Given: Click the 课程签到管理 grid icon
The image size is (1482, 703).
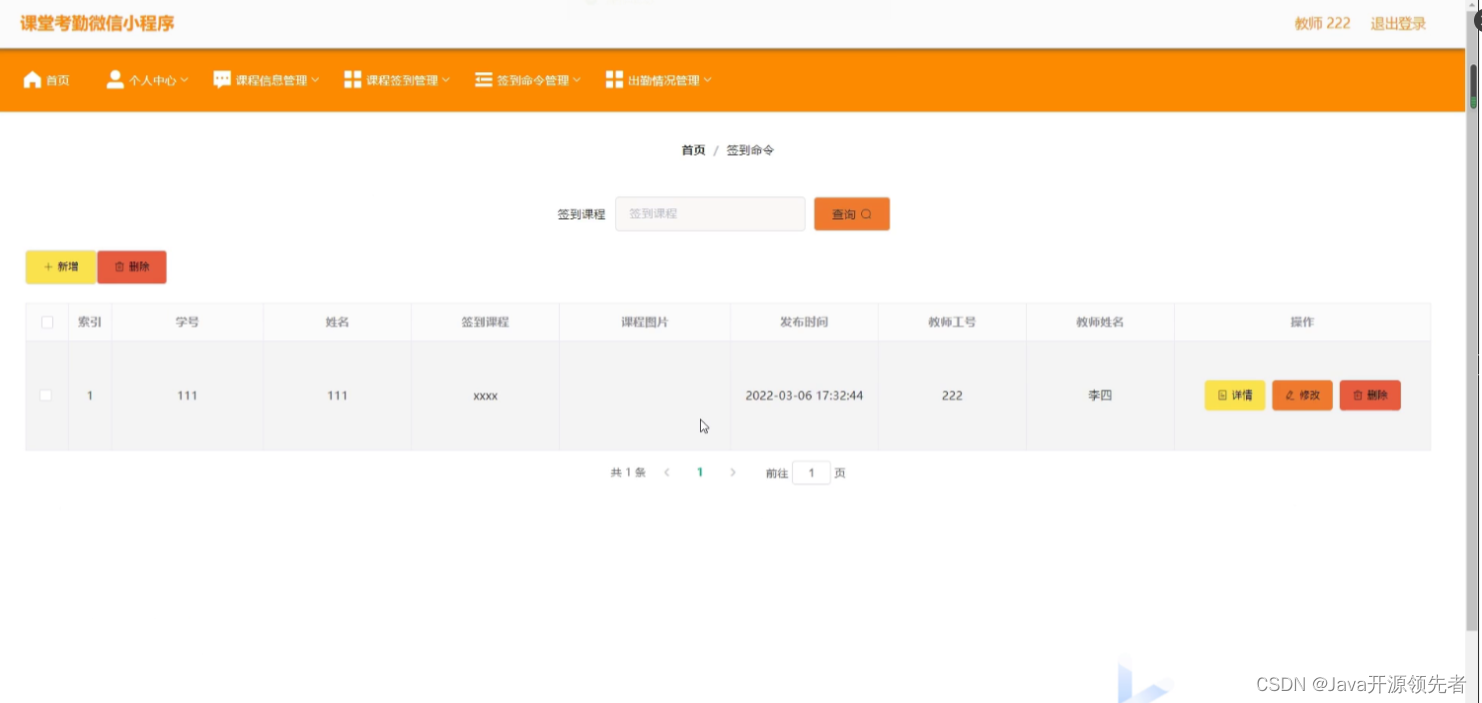Looking at the screenshot, I should coord(353,79).
